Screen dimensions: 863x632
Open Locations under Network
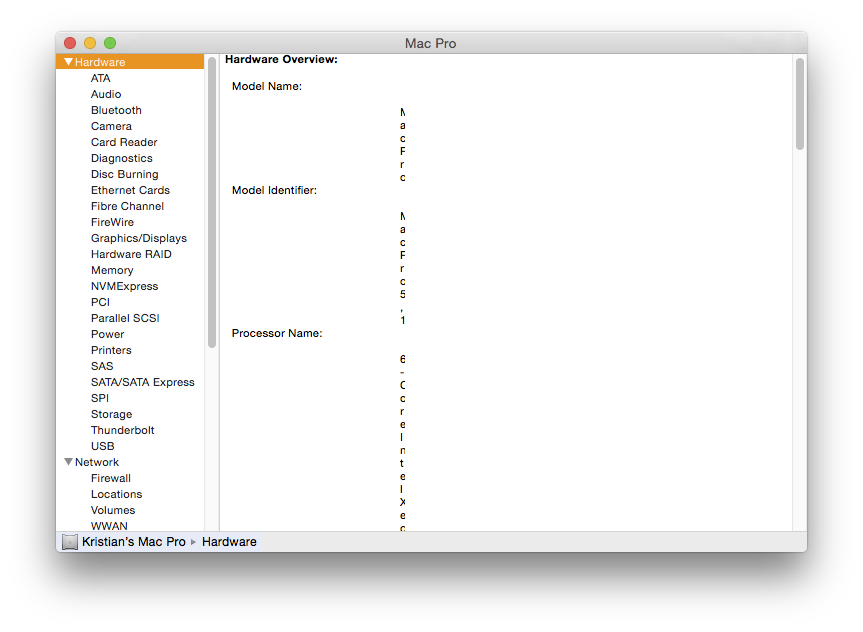(x=116, y=494)
